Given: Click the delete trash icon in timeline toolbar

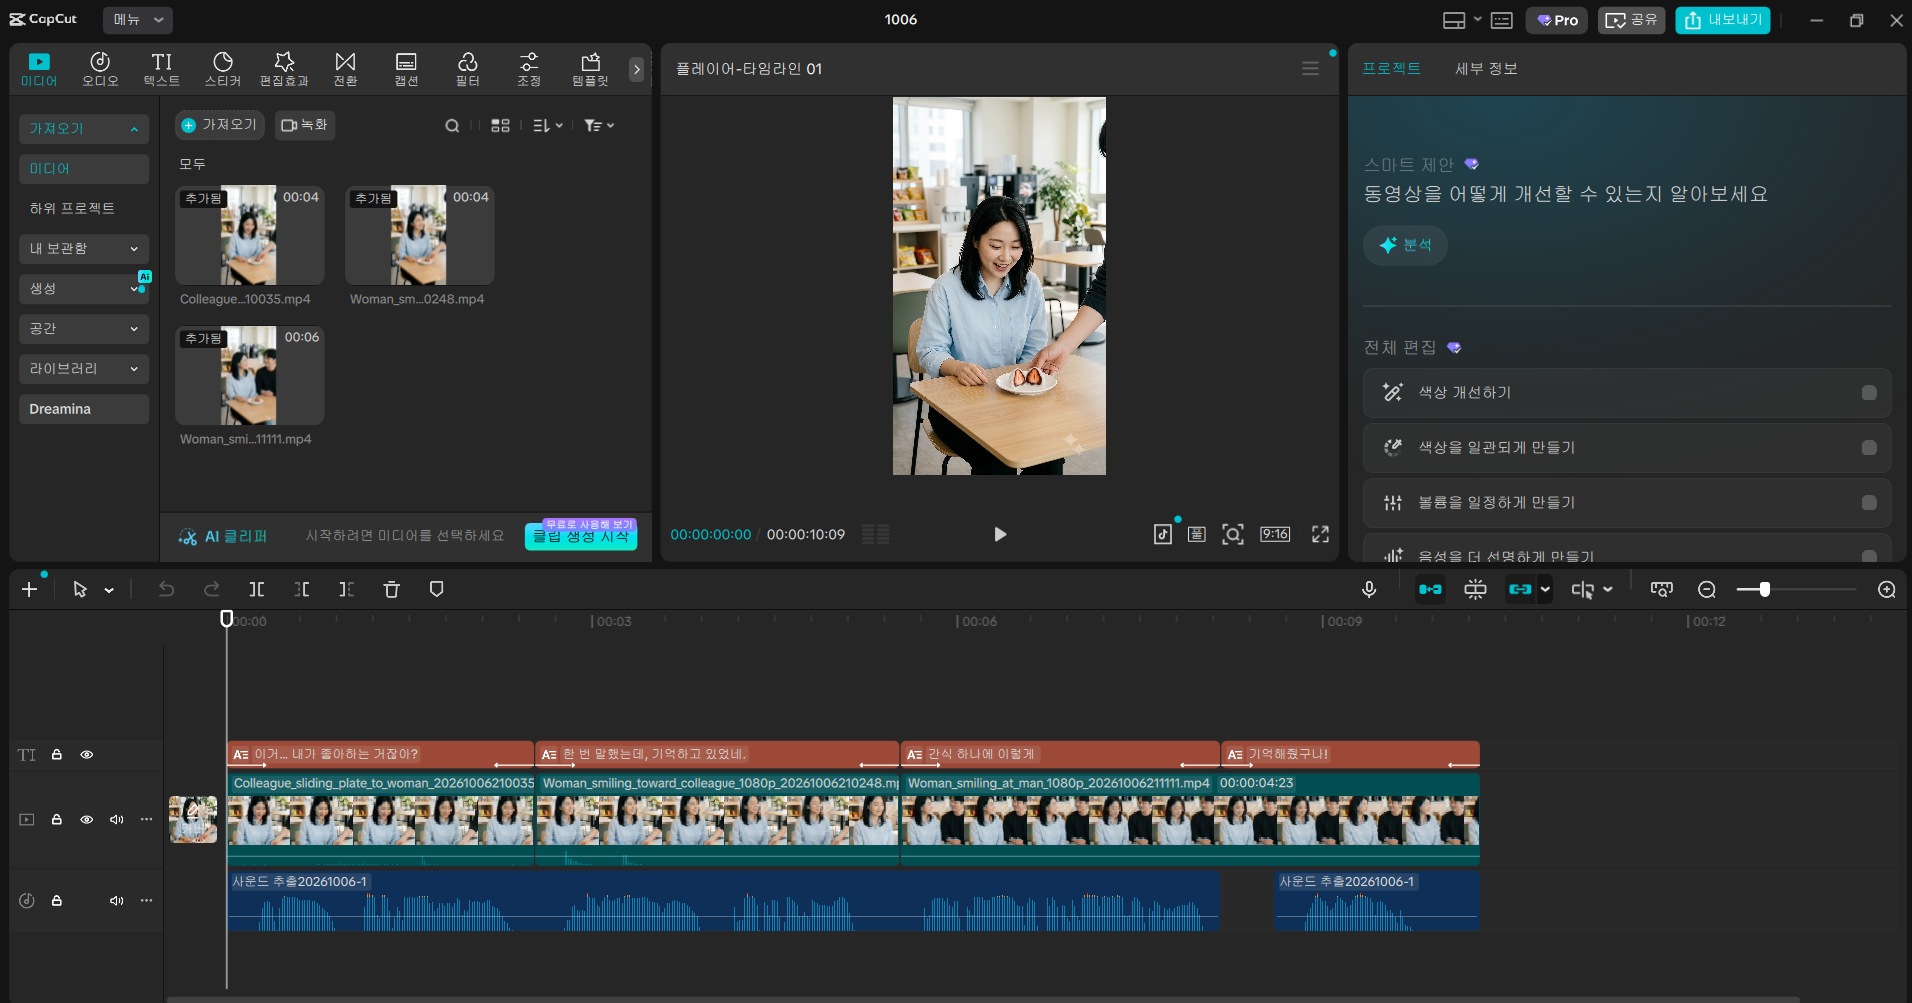Looking at the screenshot, I should [x=392, y=590].
